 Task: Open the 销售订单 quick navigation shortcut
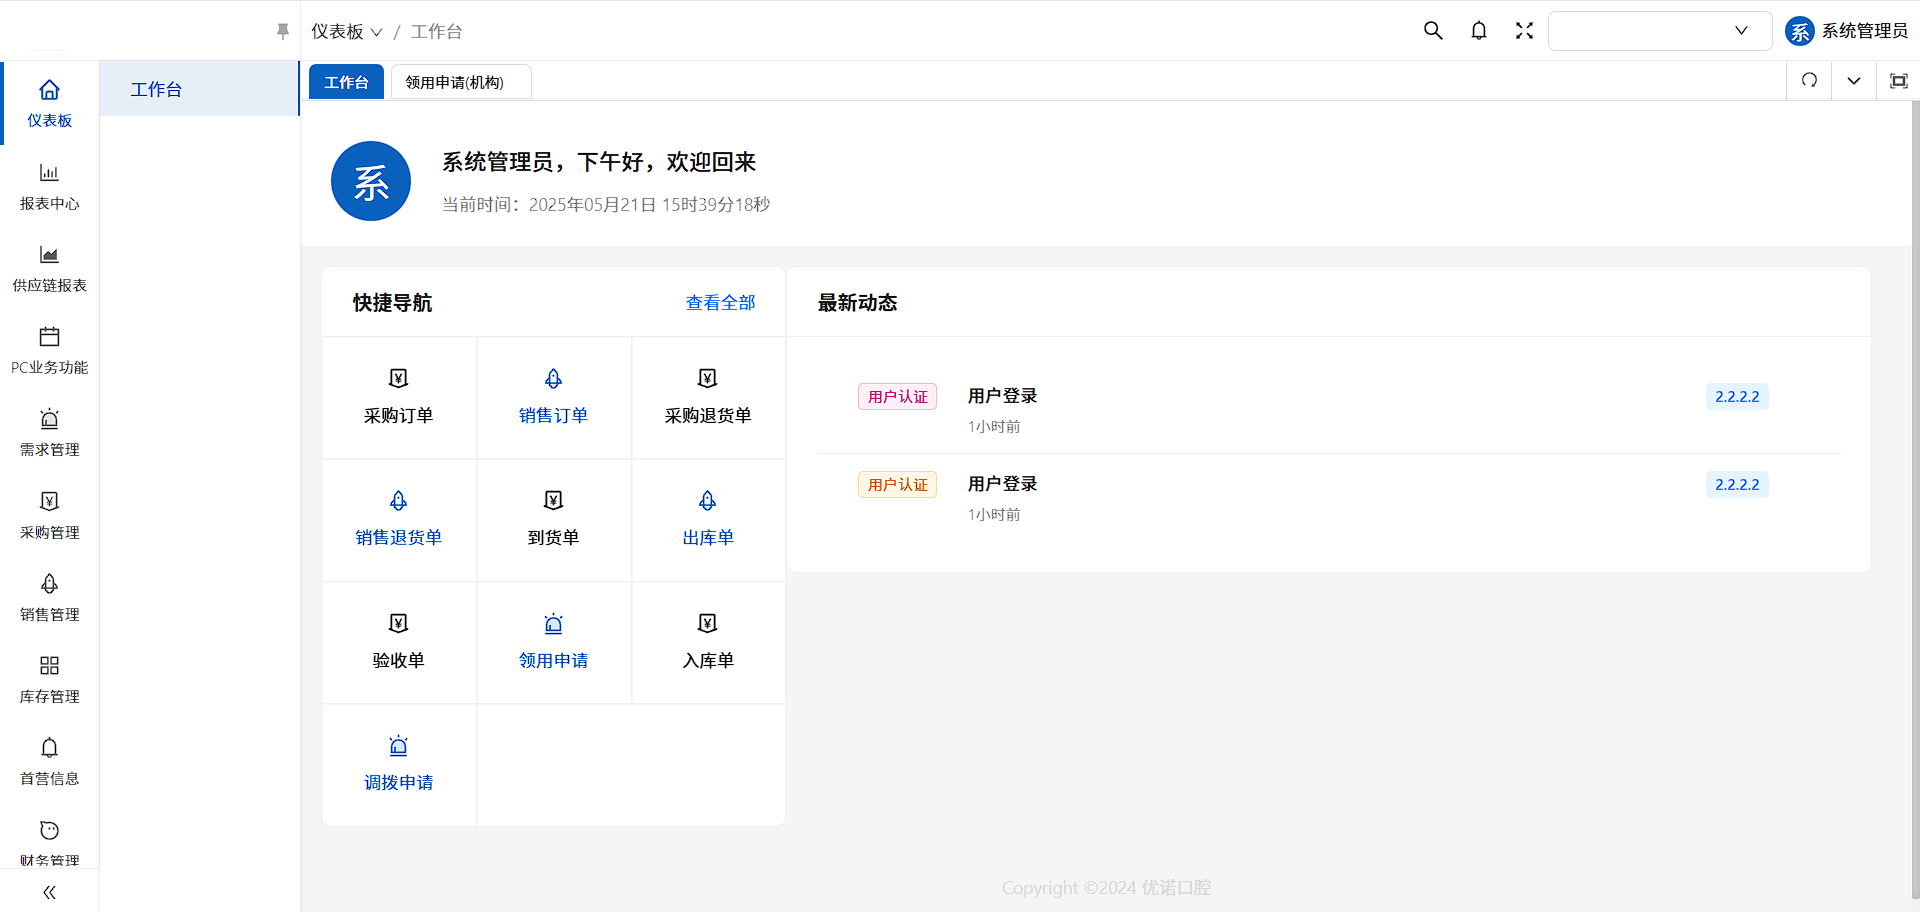tap(553, 397)
